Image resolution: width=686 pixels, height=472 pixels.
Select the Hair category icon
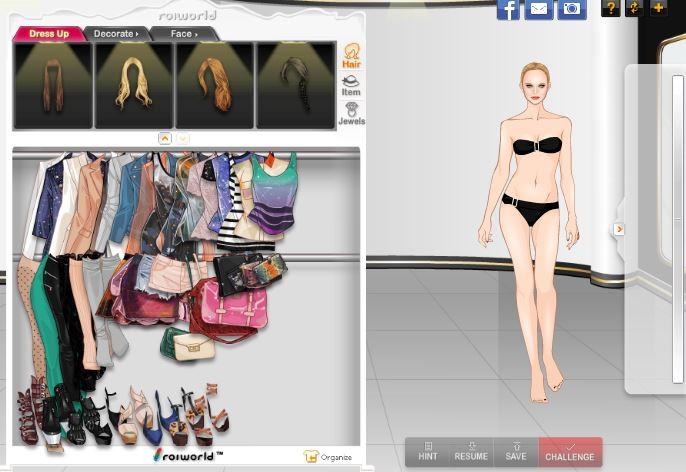[351, 56]
